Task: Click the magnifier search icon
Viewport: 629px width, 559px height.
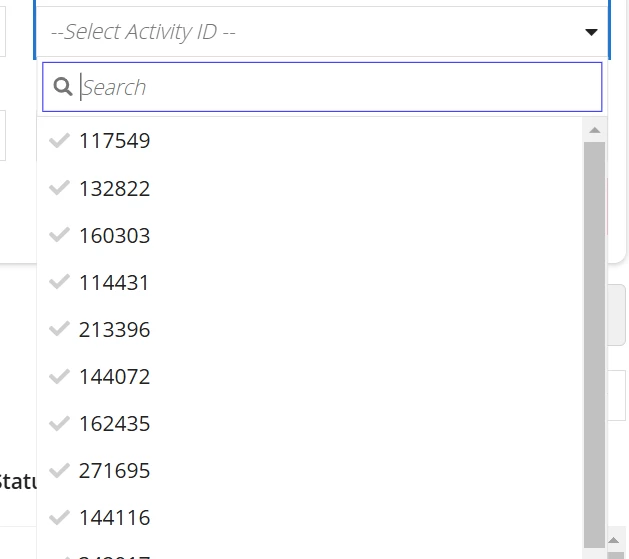Action: 63,87
